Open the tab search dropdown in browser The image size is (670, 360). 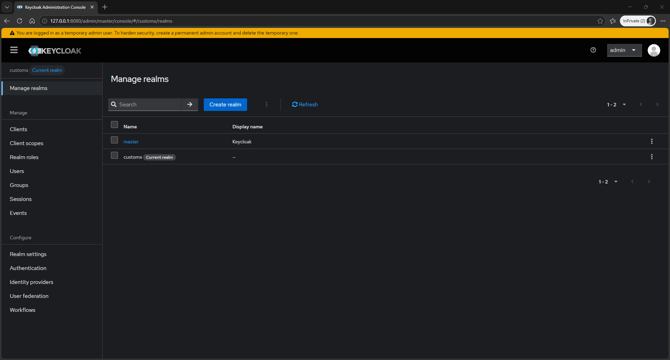[x=7, y=7]
